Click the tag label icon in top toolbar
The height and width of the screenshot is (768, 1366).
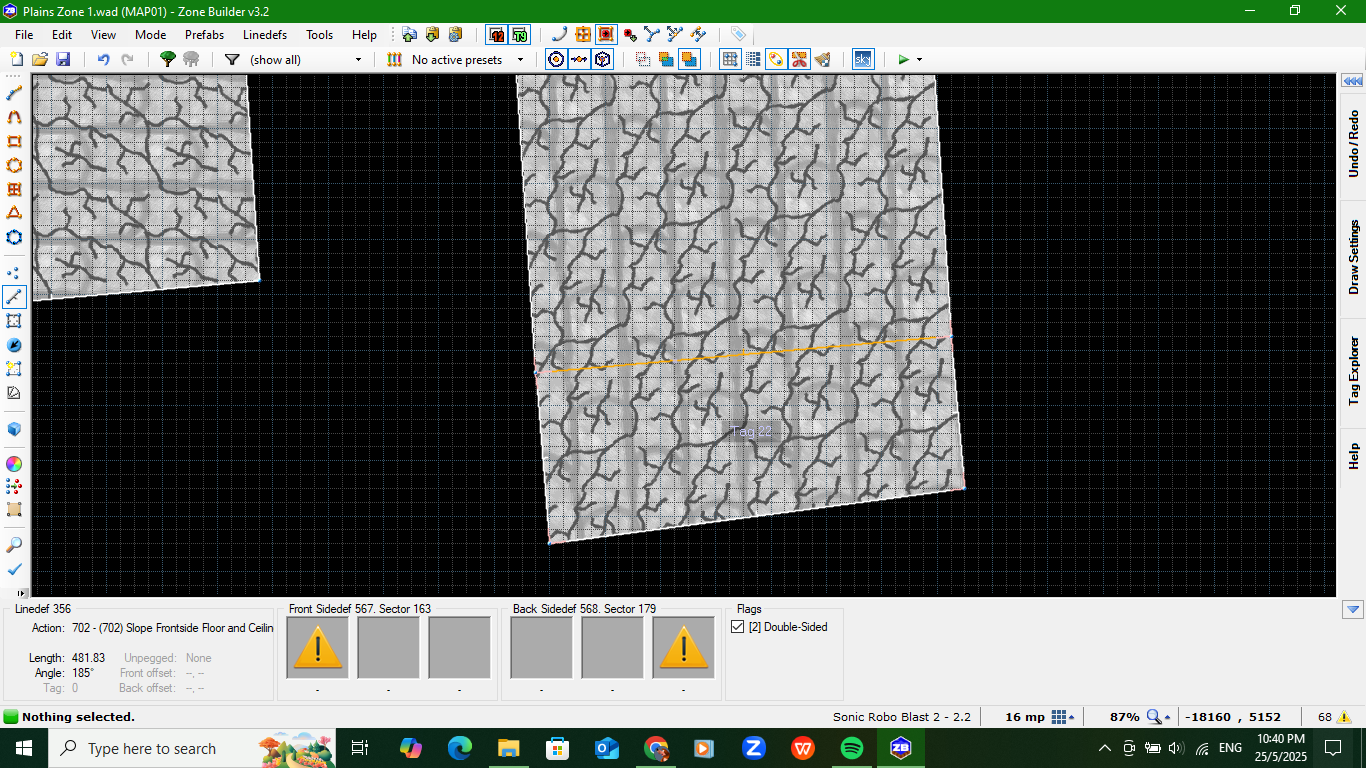tap(737, 35)
